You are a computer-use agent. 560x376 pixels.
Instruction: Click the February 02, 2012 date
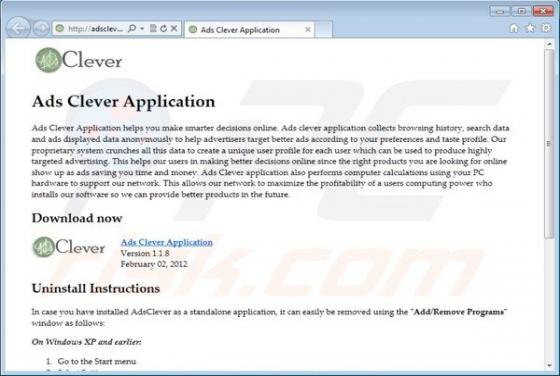click(x=154, y=264)
